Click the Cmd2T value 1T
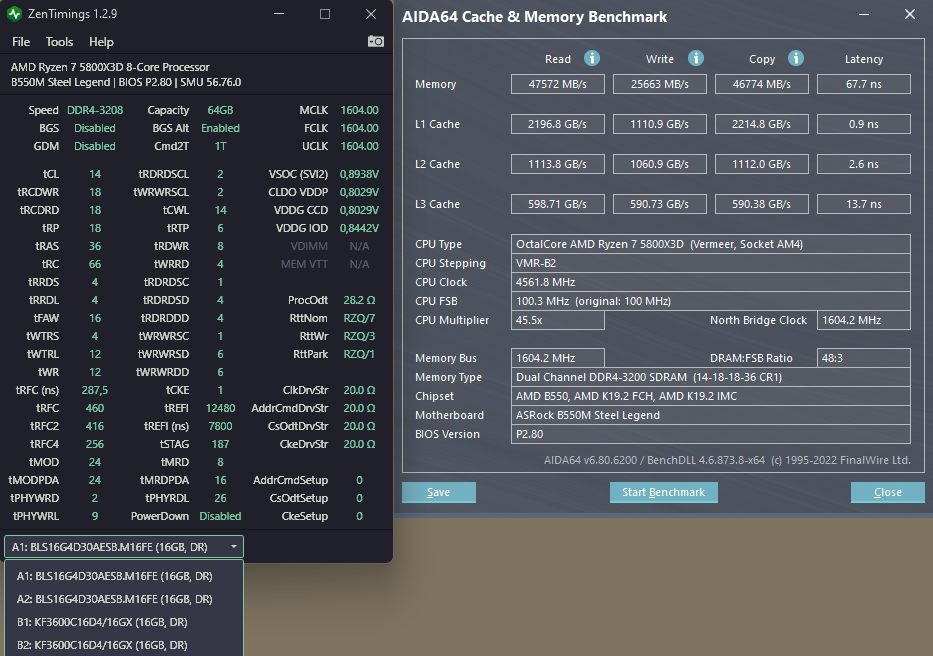This screenshot has height=656, width=933. [x=220, y=146]
